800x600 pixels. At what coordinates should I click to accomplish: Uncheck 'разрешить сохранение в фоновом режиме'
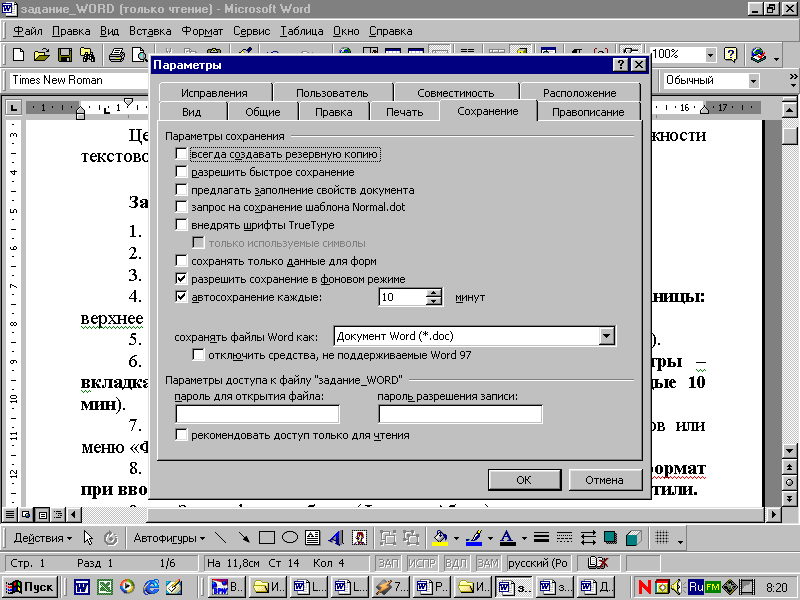click(x=181, y=279)
